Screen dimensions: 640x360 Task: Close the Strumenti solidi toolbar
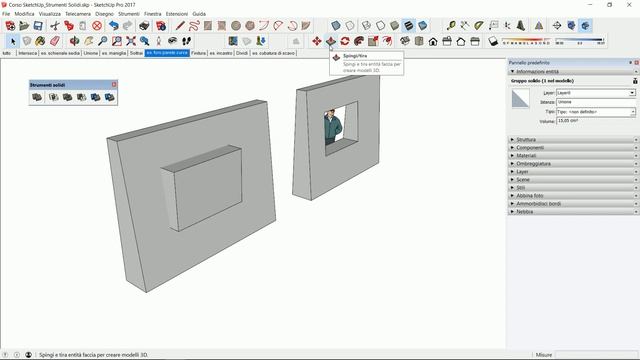click(x=114, y=84)
